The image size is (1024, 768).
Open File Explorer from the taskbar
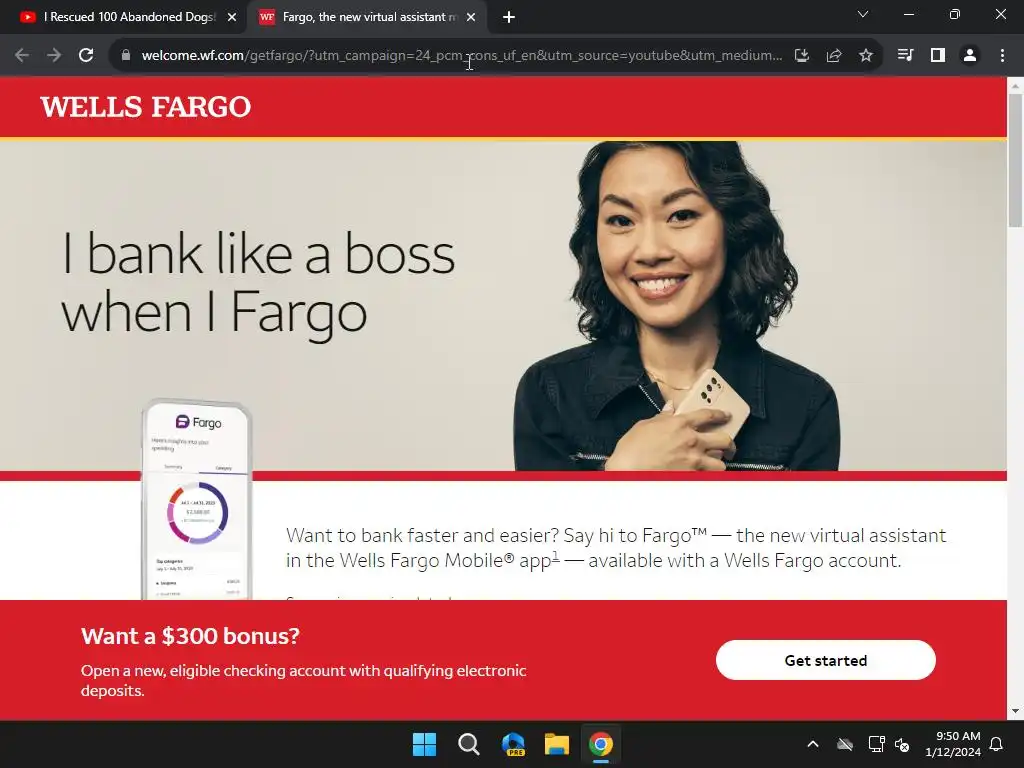click(x=557, y=744)
